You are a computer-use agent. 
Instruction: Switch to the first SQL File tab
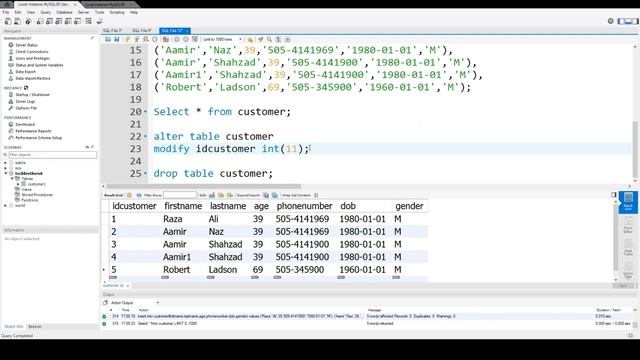pos(113,31)
